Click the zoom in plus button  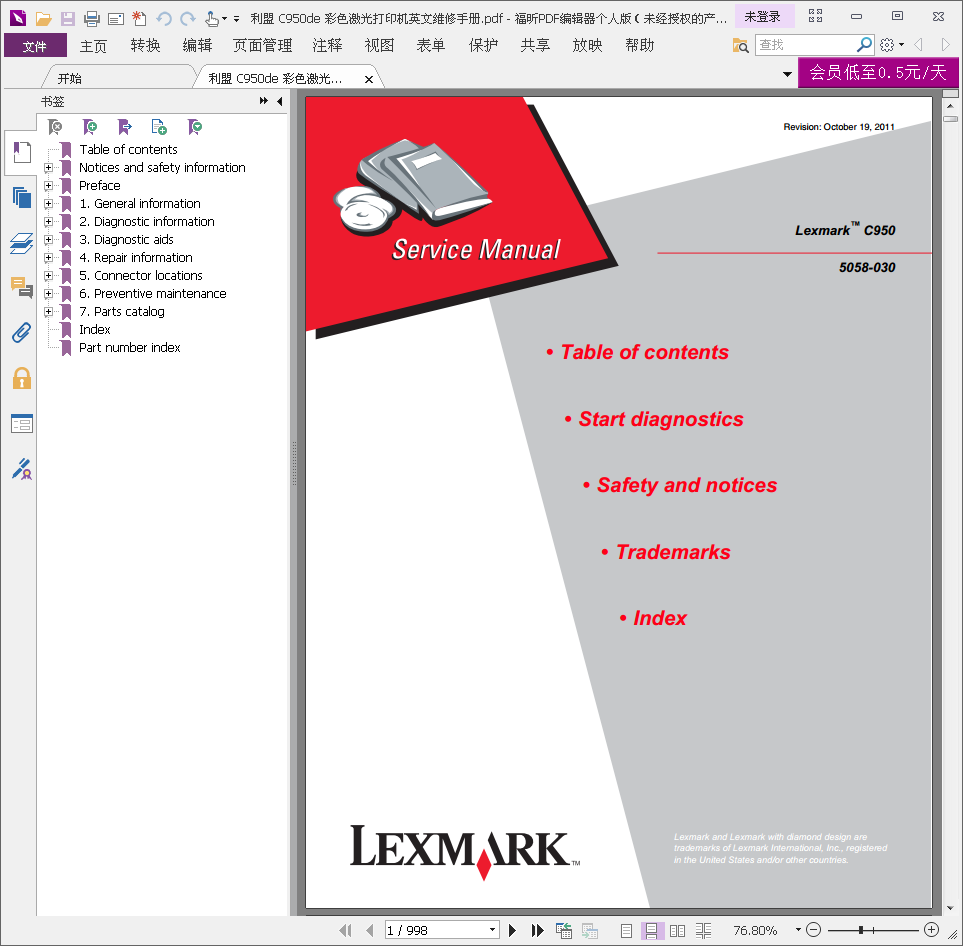[931, 930]
